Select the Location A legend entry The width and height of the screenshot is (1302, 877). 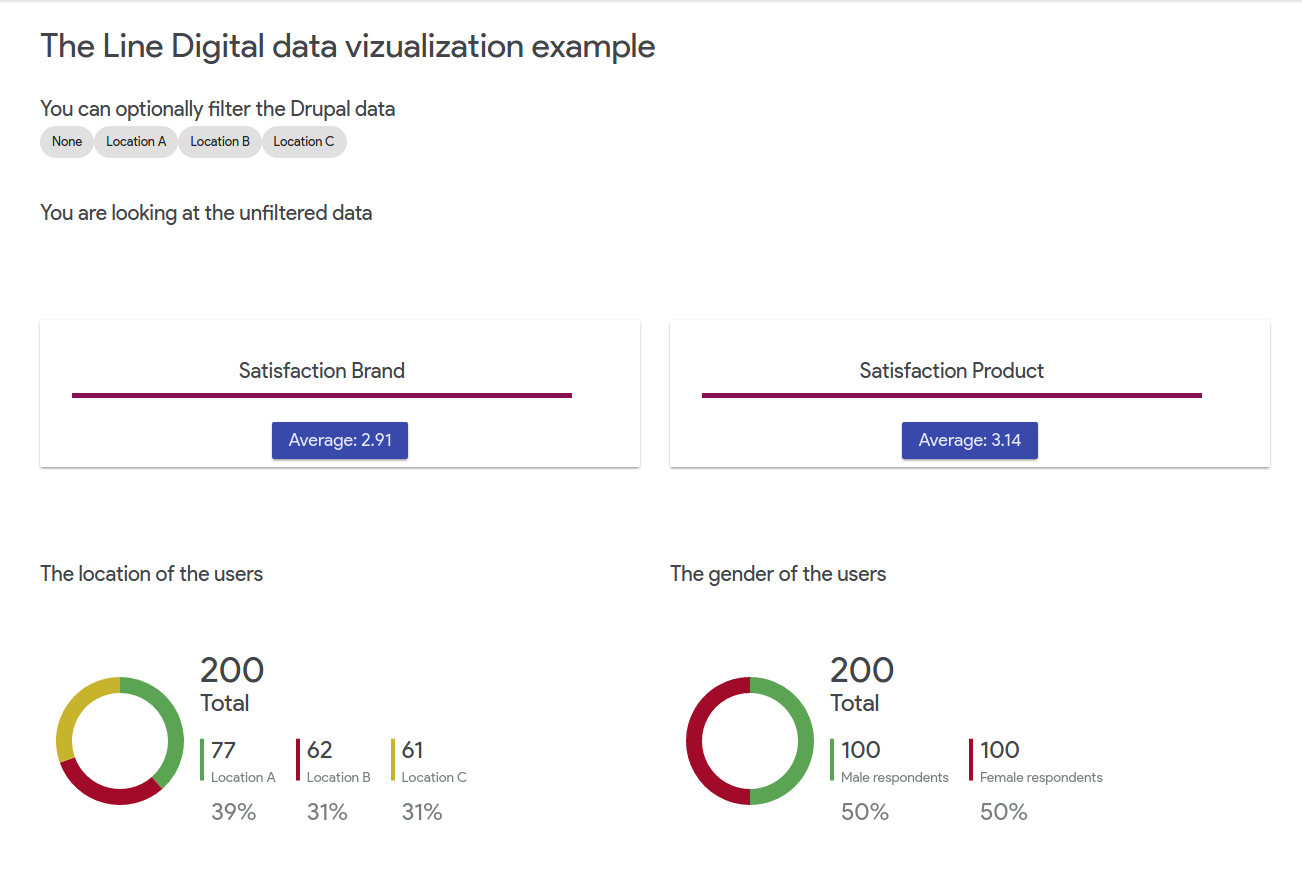(242, 761)
